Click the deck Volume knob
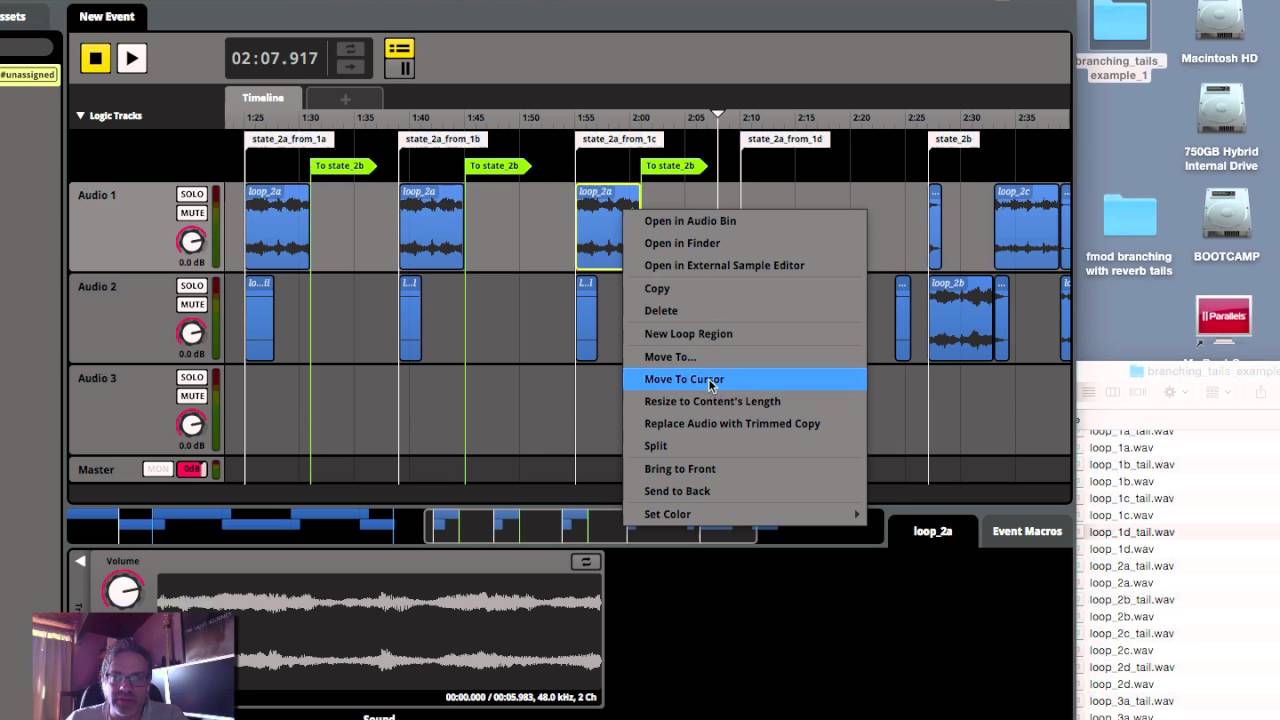This screenshot has height=720, width=1280. point(123,591)
